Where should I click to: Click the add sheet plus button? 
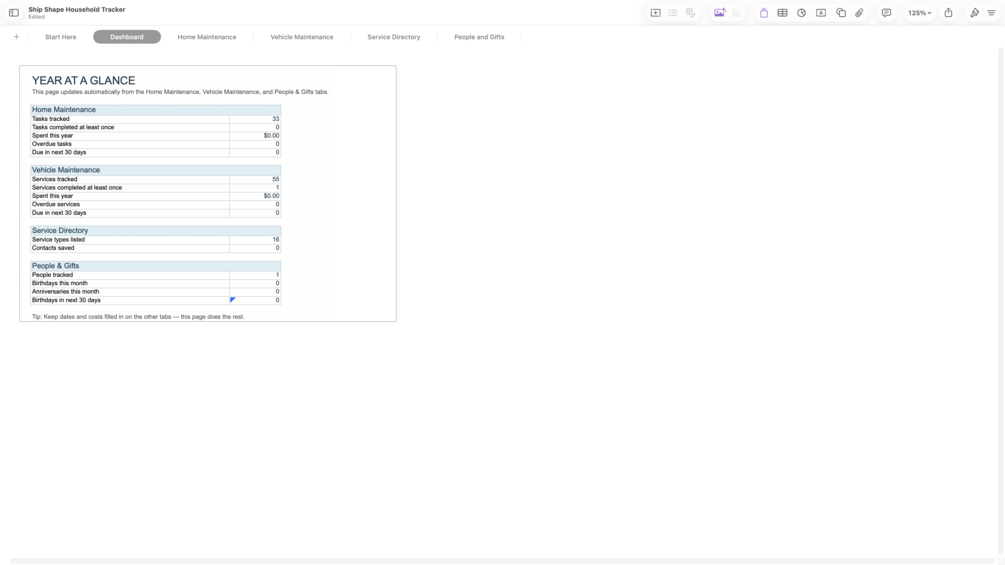[x=17, y=37]
